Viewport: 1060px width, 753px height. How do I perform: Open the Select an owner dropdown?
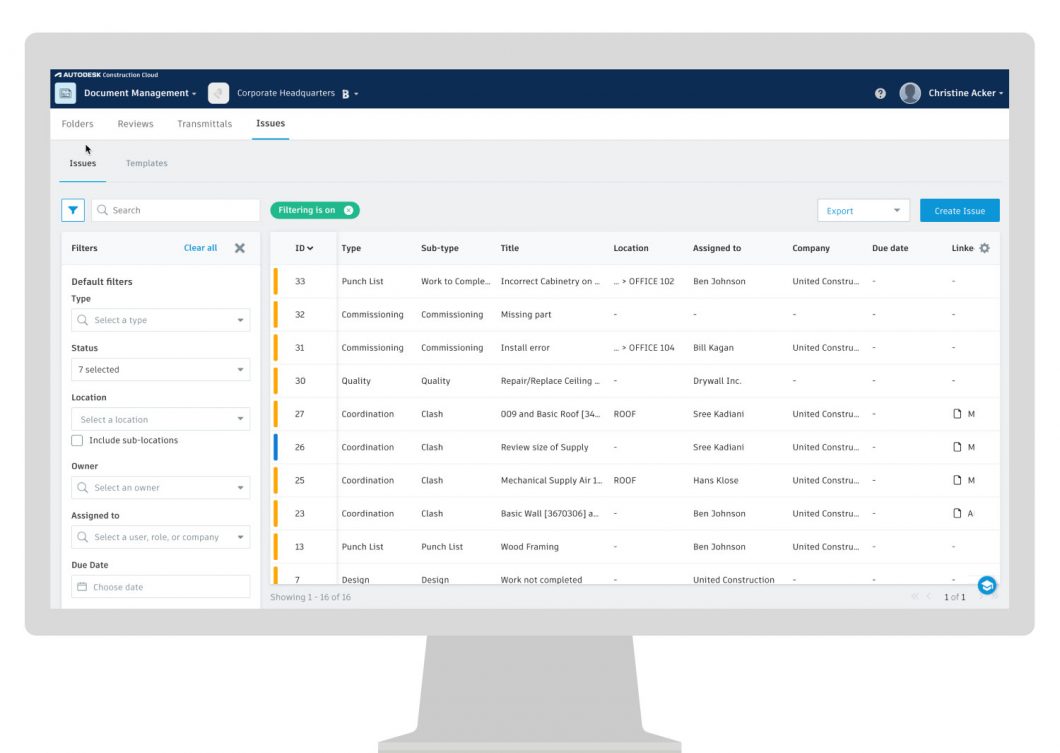160,487
